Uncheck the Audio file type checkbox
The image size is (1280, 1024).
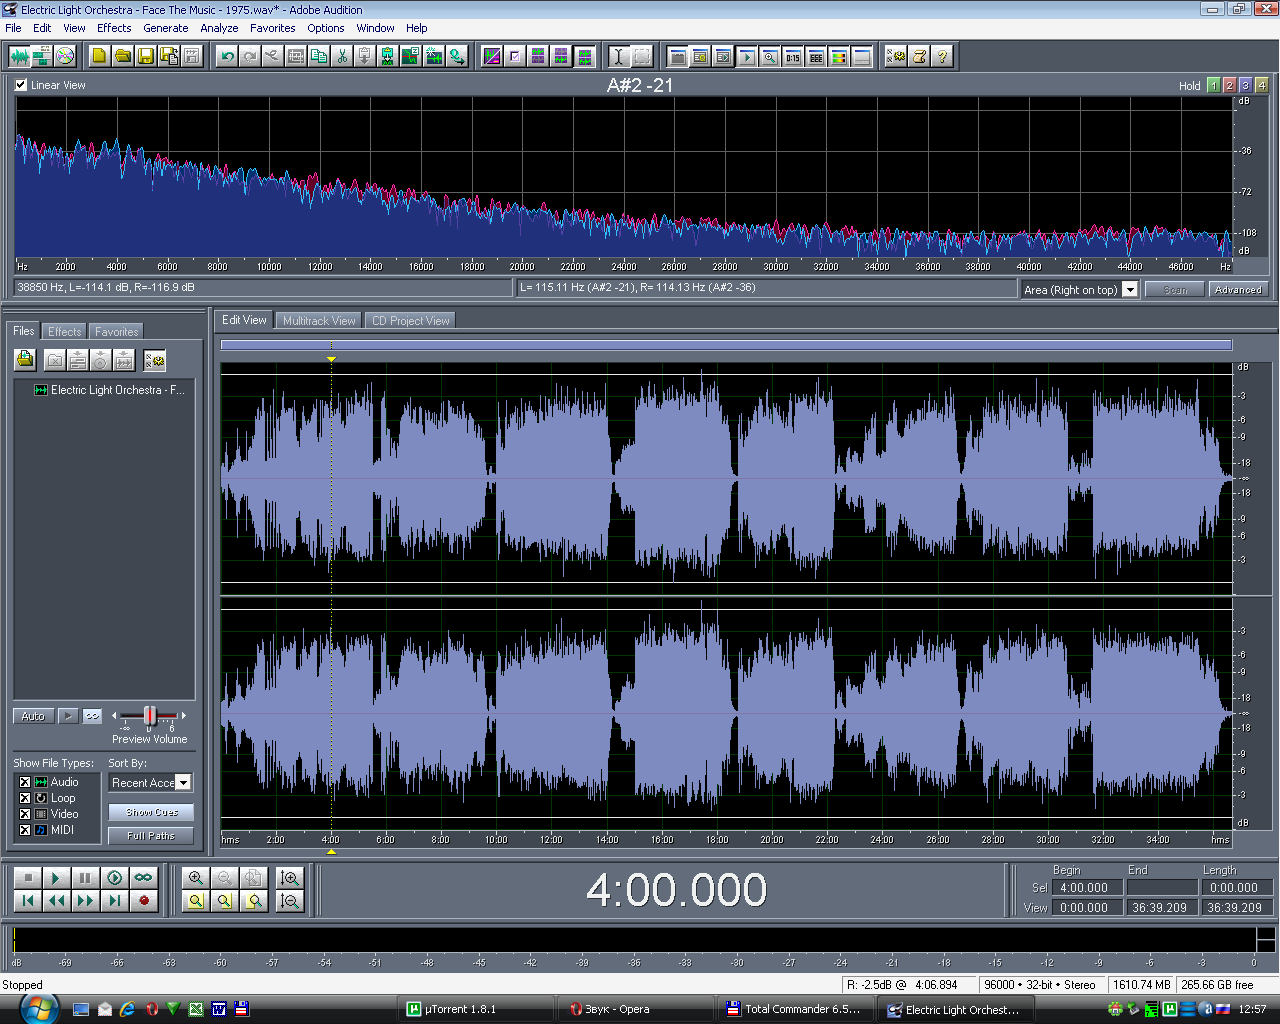click(x=25, y=782)
